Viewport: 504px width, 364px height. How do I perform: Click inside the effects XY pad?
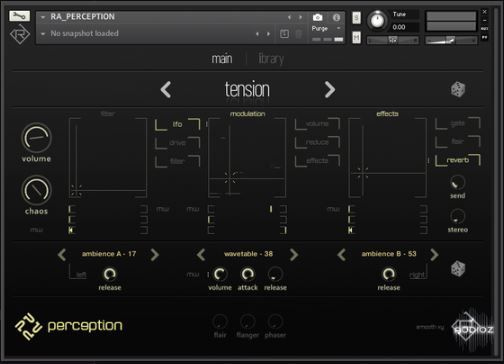coord(387,157)
